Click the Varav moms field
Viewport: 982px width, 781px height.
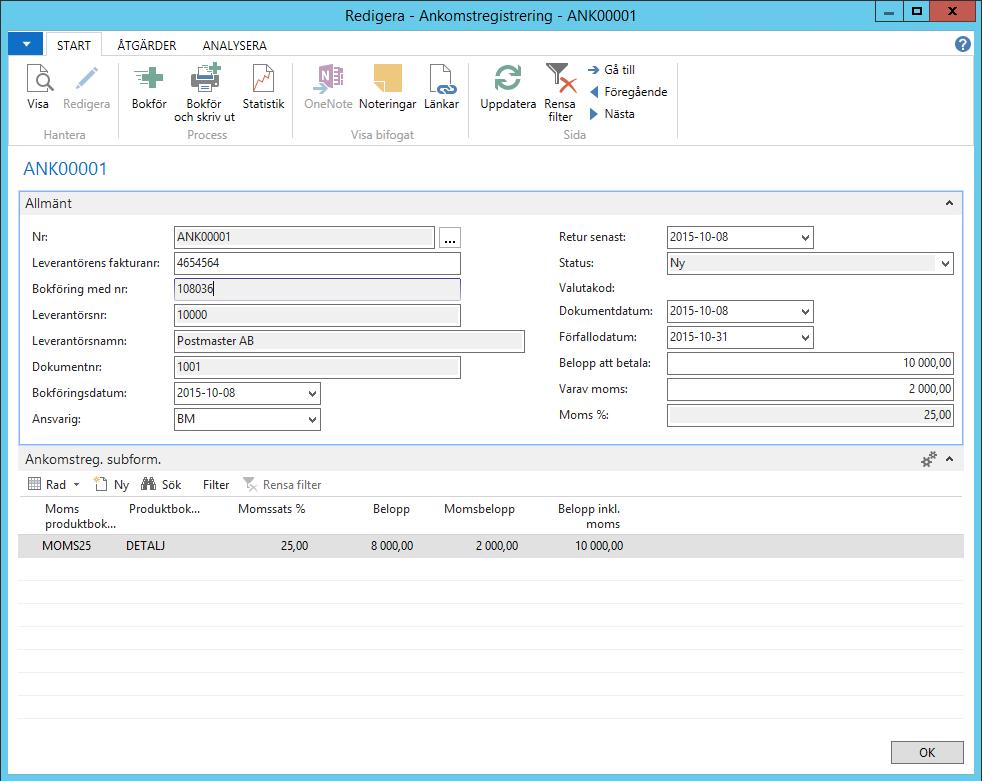click(810, 389)
